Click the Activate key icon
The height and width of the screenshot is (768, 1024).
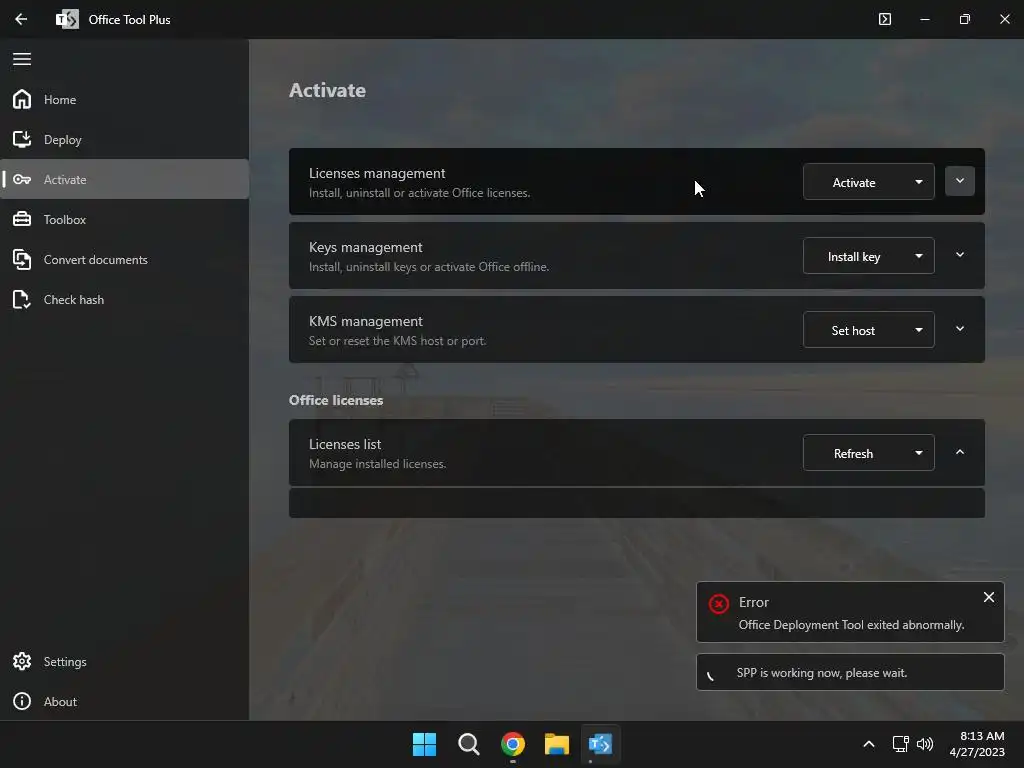[22, 179]
